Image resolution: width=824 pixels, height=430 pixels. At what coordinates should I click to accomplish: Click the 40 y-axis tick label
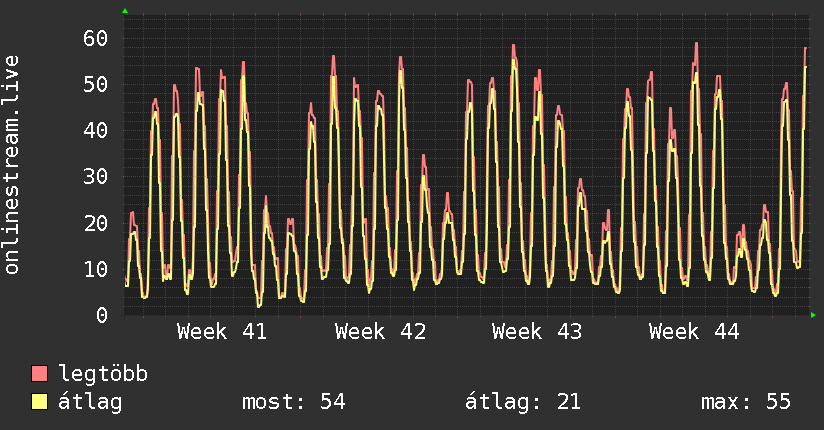[x=96, y=130]
